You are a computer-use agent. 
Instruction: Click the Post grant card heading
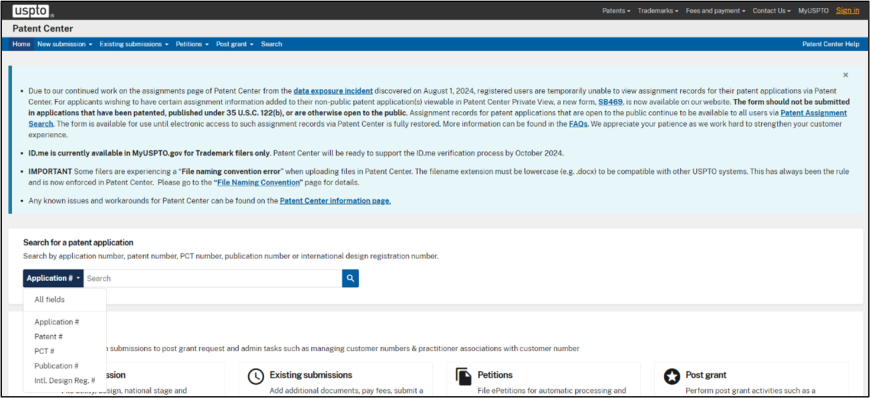[x=706, y=375]
